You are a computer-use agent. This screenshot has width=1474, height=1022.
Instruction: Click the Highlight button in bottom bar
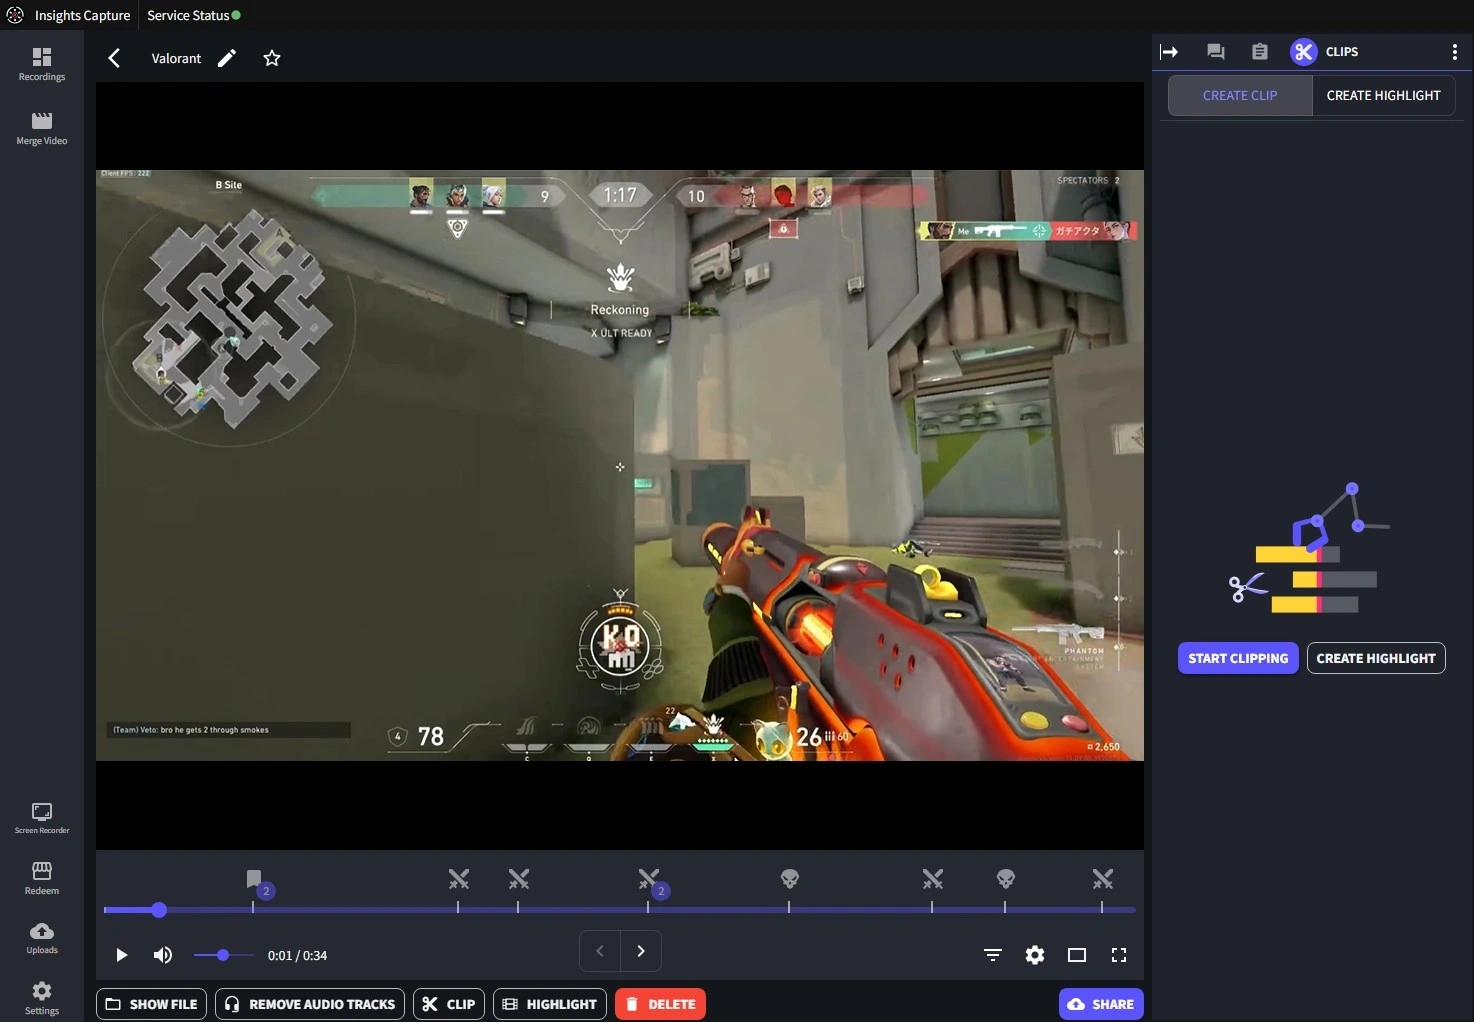(550, 1004)
